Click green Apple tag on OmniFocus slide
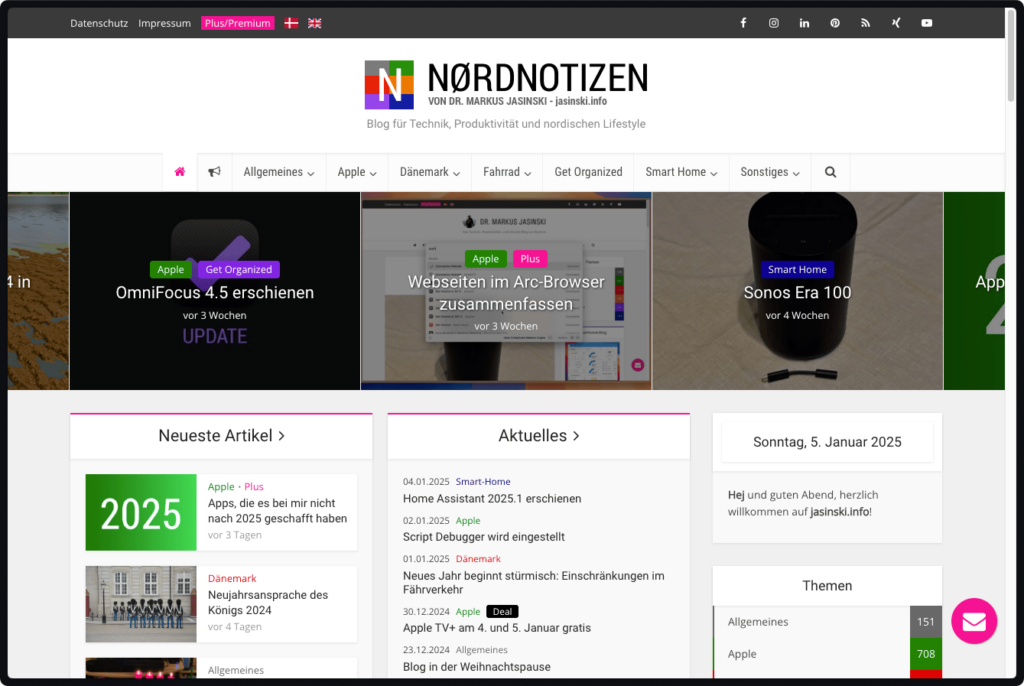 (170, 269)
